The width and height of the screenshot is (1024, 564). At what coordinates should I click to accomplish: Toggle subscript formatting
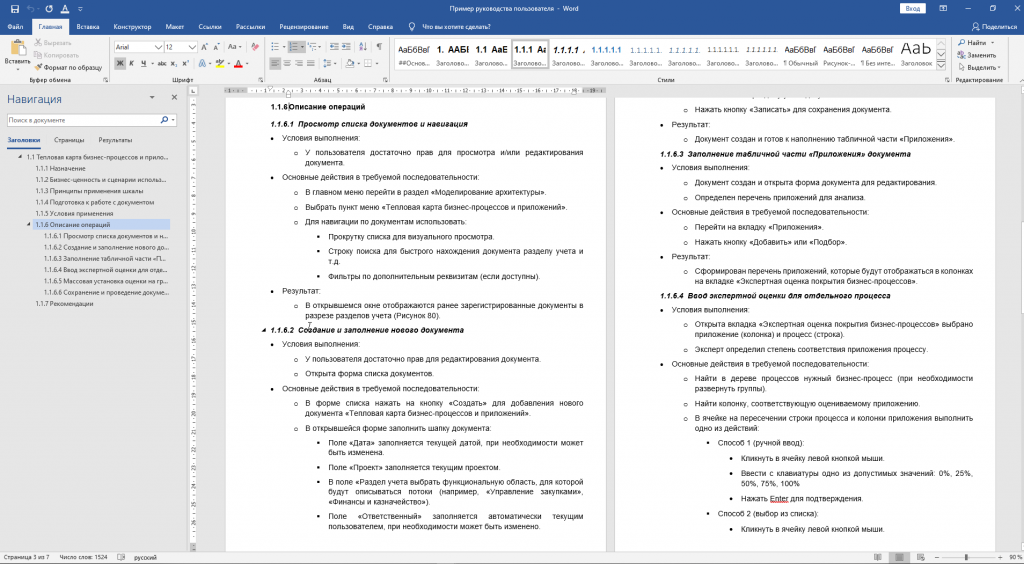tap(174, 63)
